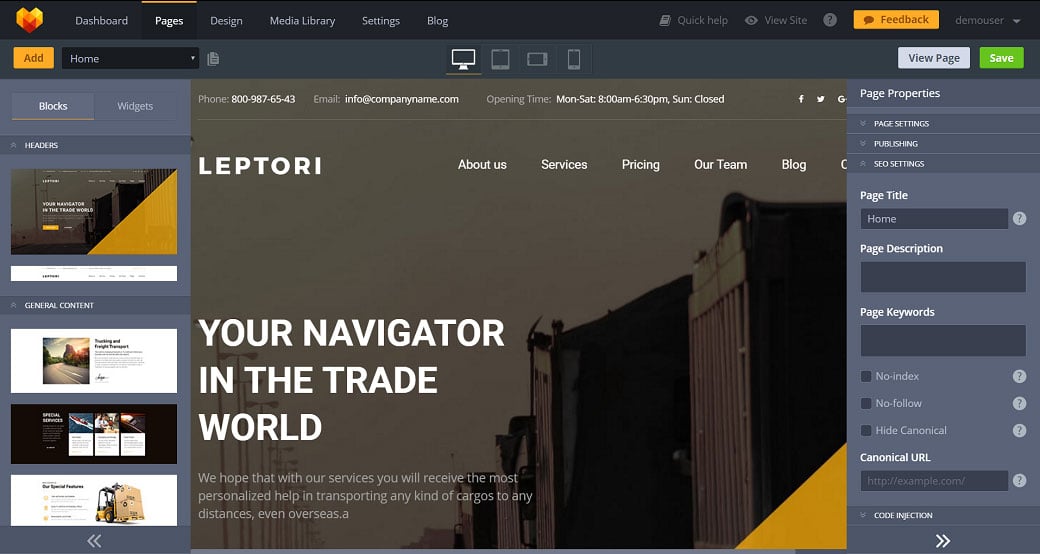Collapse Page Properties panel with double-arrow icon
The width and height of the screenshot is (1040, 554).
coord(942,541)
